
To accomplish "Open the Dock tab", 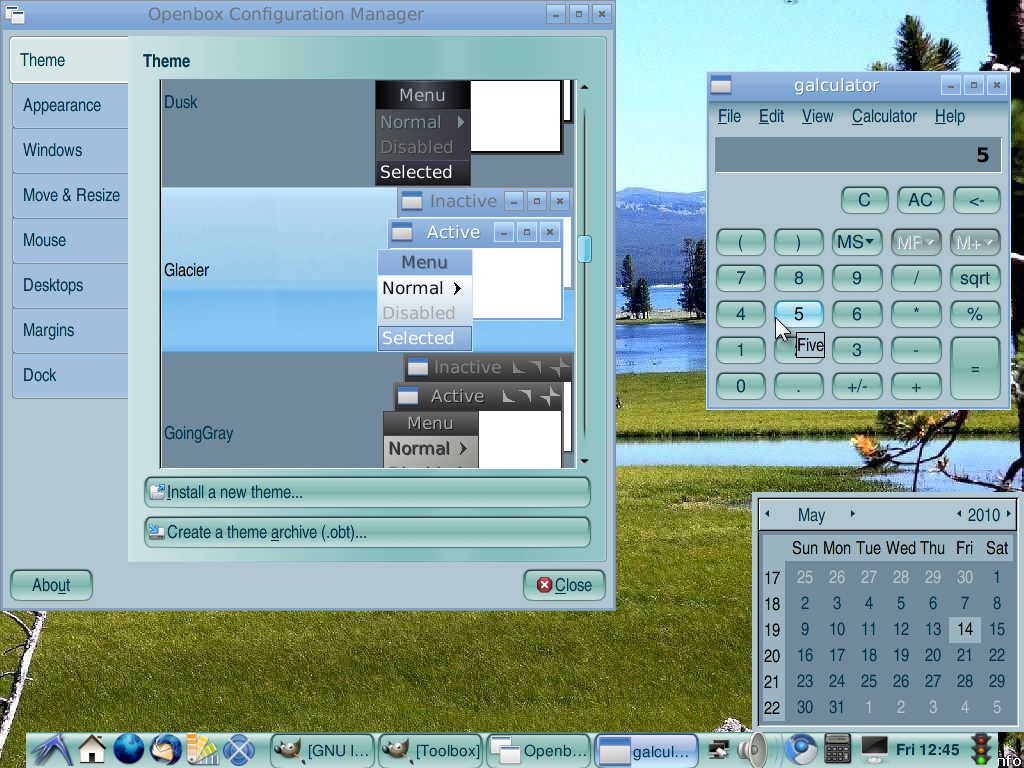I will [70, 376].
